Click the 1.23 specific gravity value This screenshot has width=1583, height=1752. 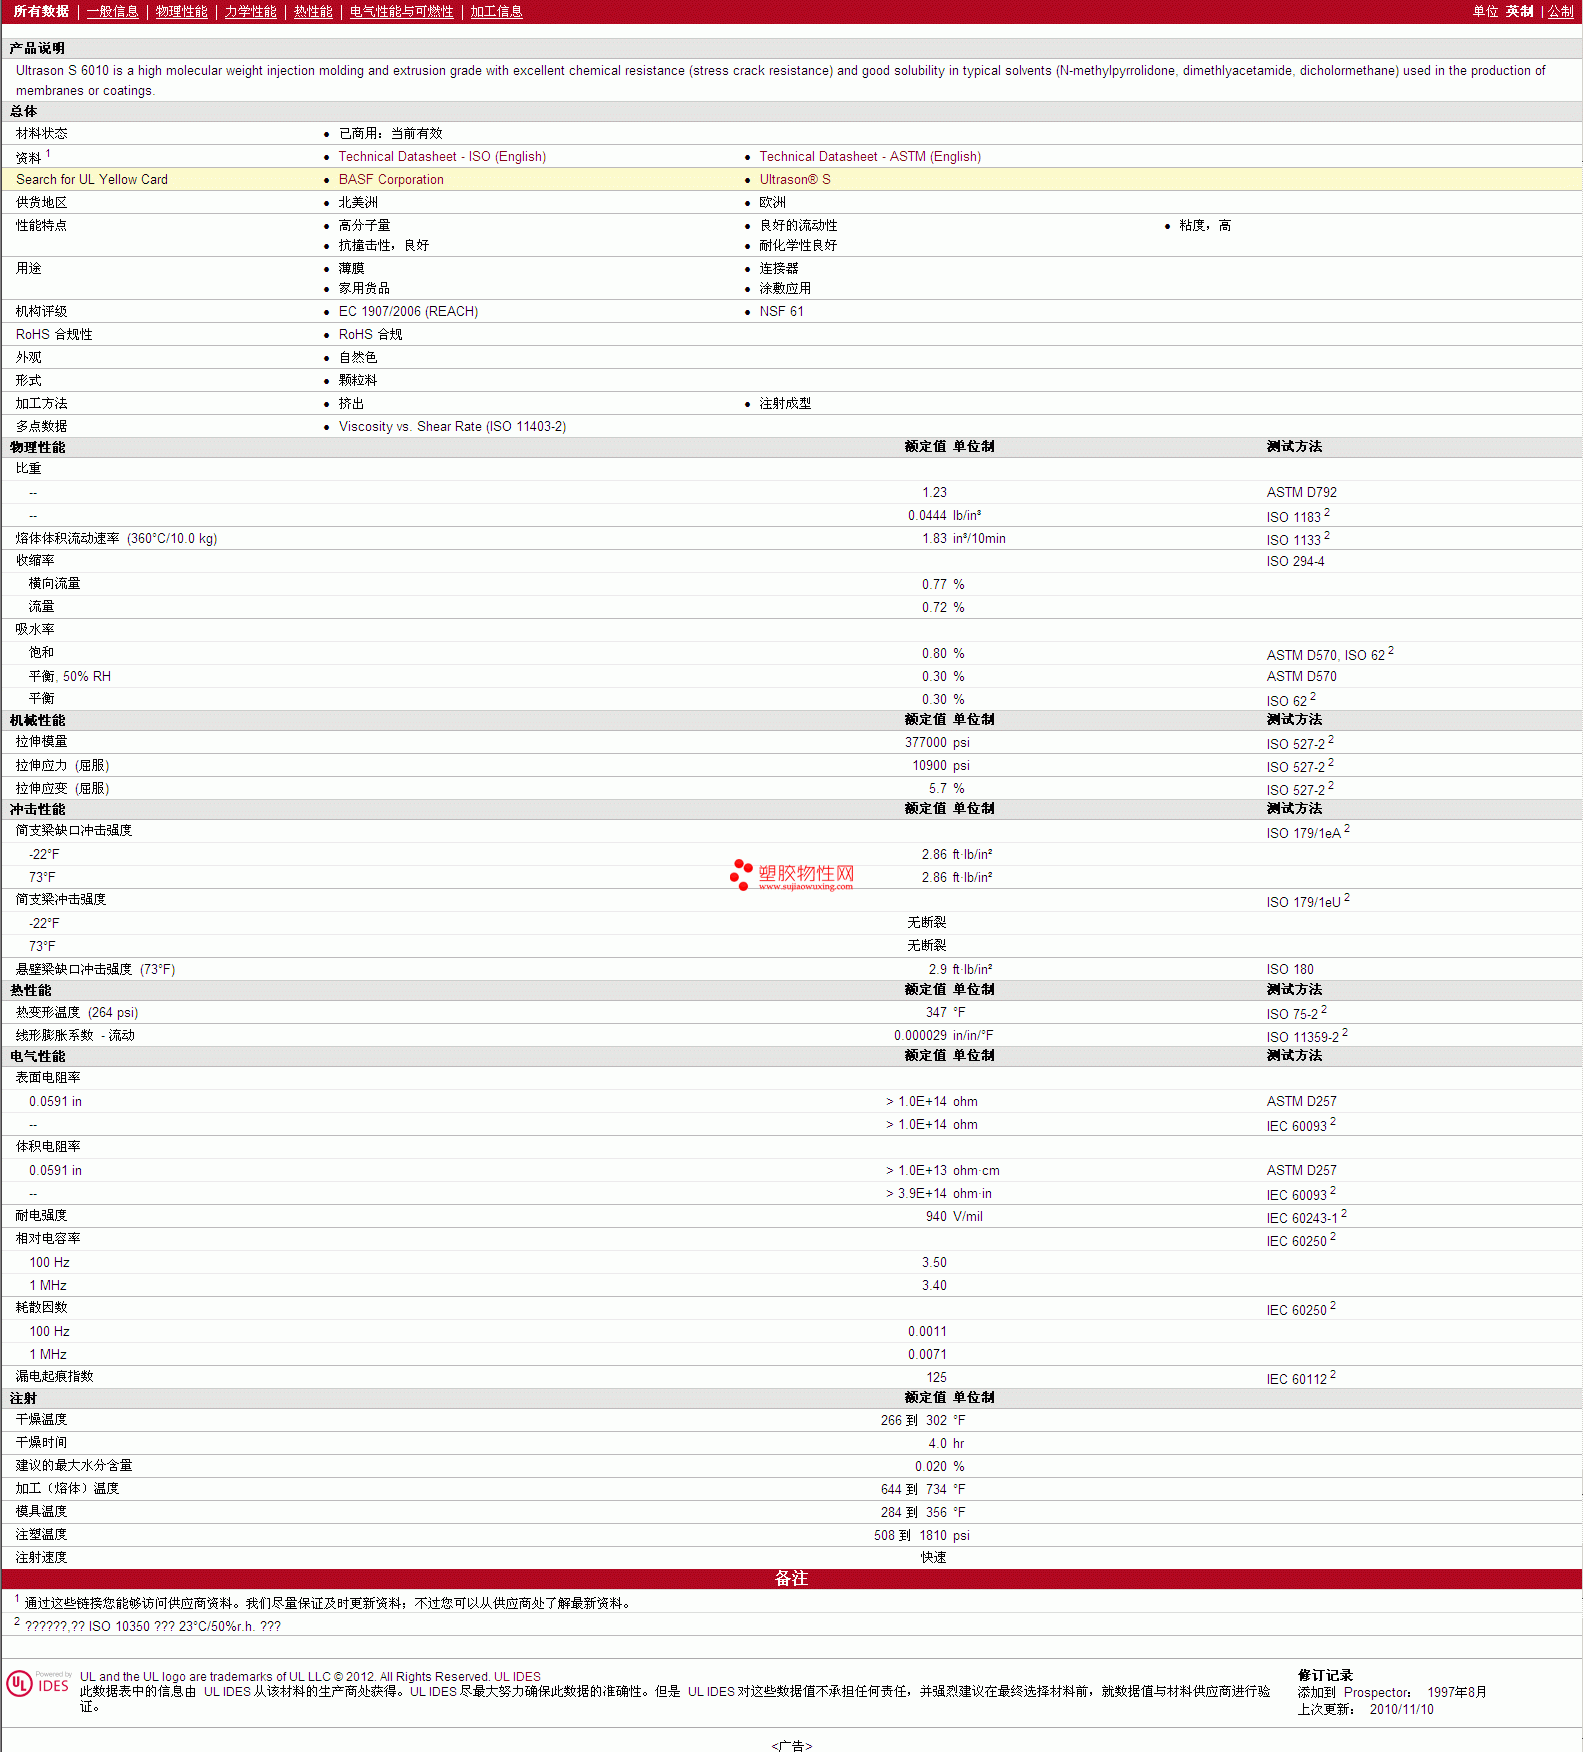(x=934, y=493)
